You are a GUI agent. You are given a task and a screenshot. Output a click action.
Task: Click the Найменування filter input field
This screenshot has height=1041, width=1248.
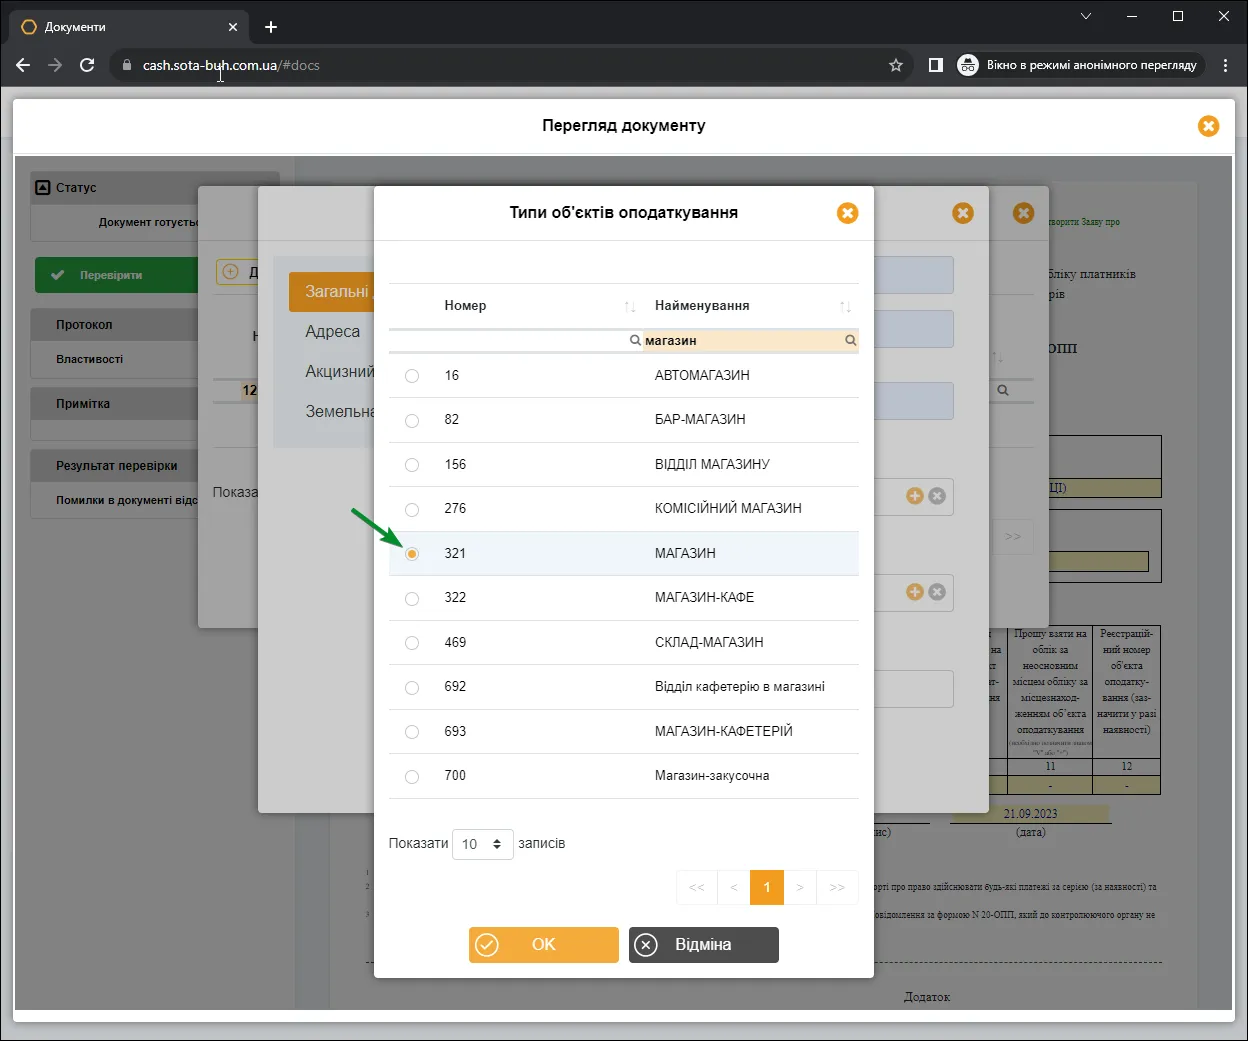click(743, 340)
